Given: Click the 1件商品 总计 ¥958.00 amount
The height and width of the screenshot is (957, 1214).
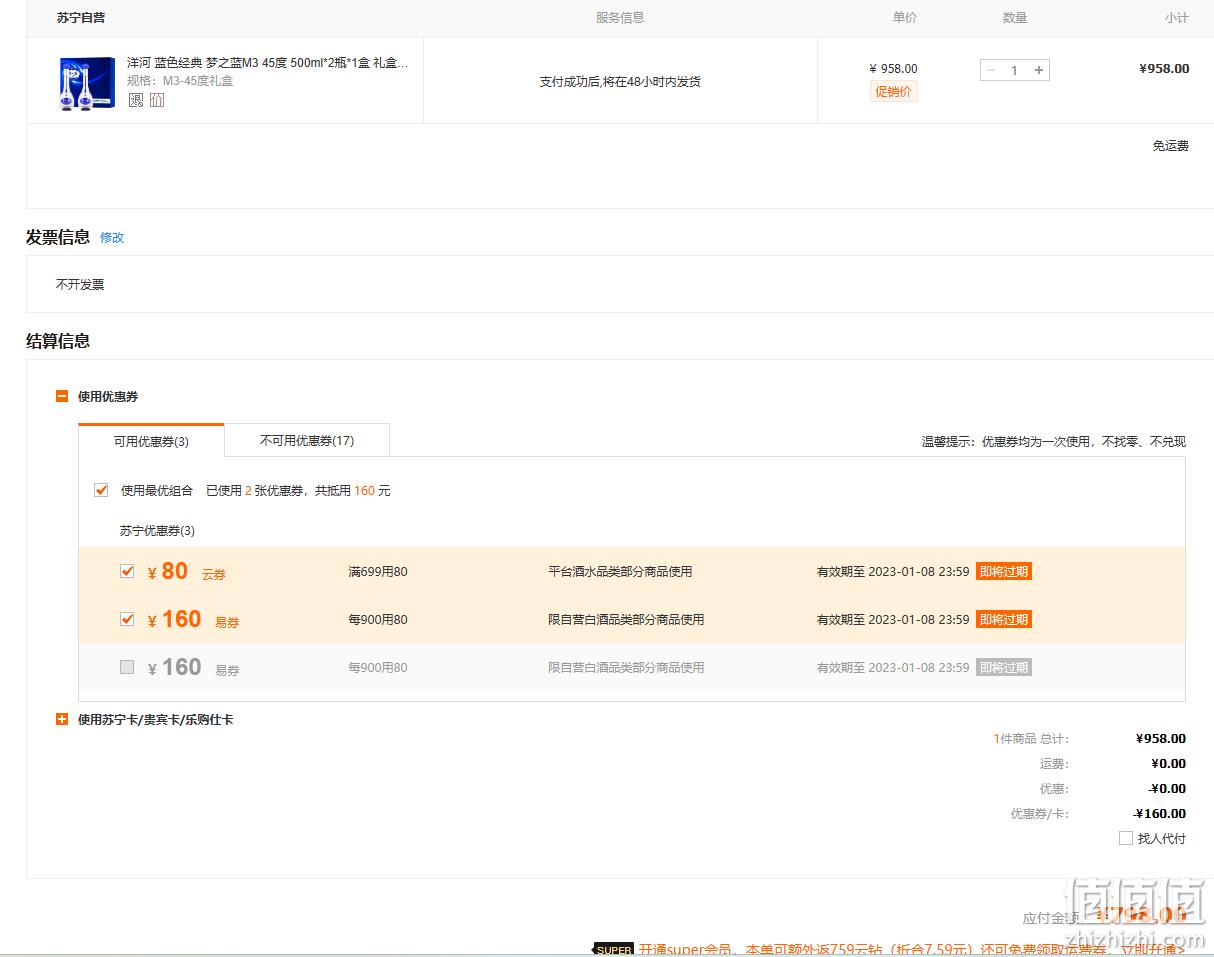Looking at the screenshot, I should tap(1161, 739).
